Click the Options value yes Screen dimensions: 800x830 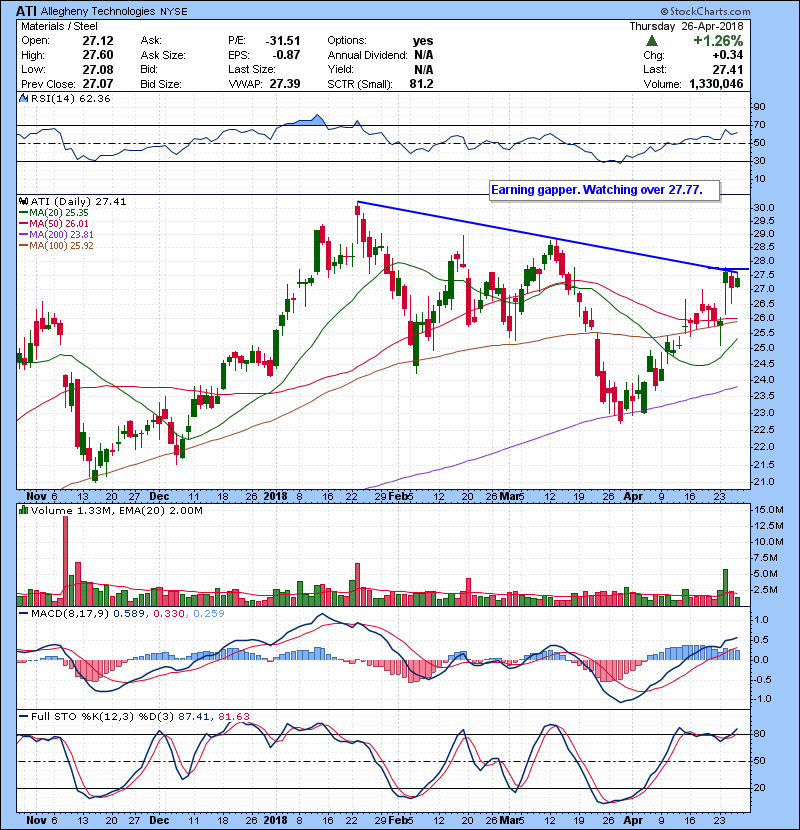pyautogui.click(x=423, y=41)
